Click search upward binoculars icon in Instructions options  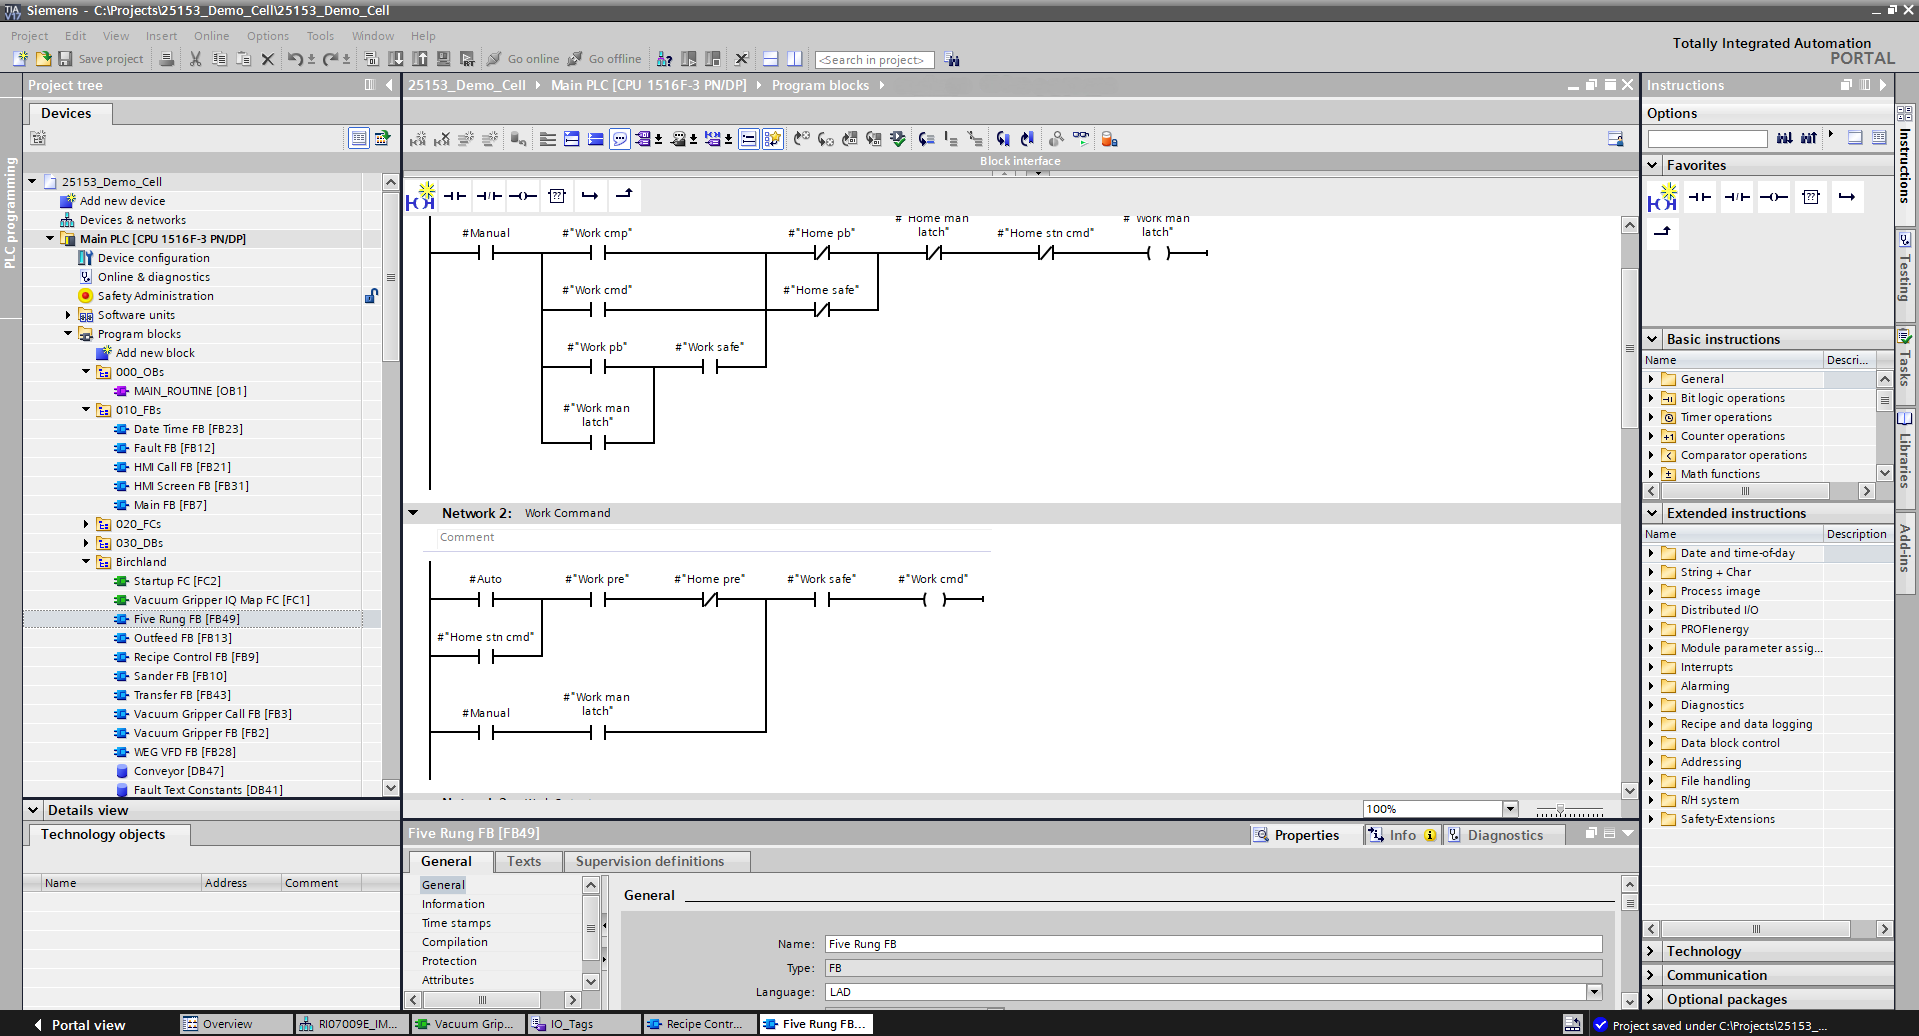click(1809, 138)
